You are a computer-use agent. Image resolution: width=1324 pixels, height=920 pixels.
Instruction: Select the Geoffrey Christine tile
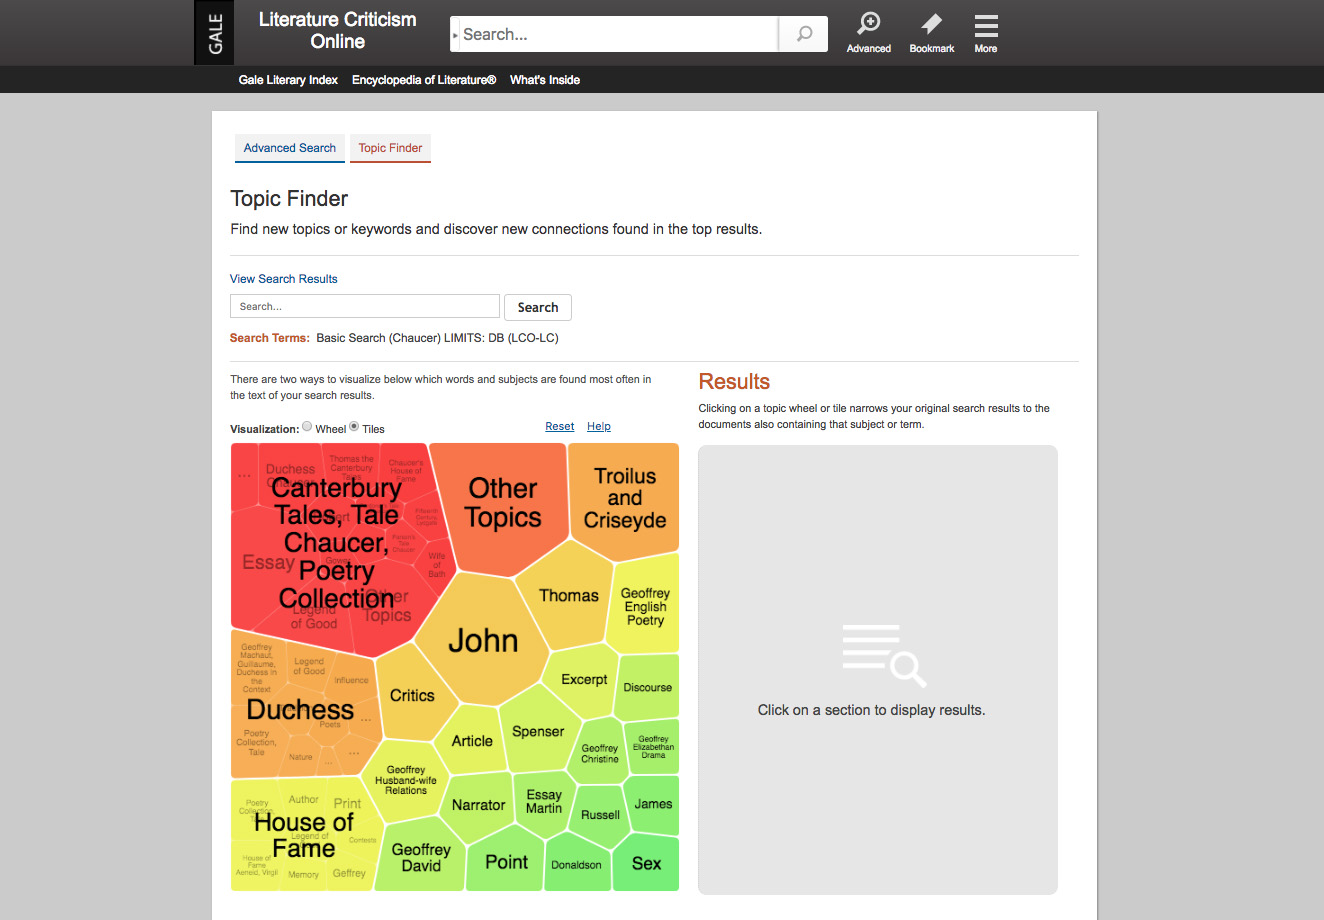coord(600,753)
